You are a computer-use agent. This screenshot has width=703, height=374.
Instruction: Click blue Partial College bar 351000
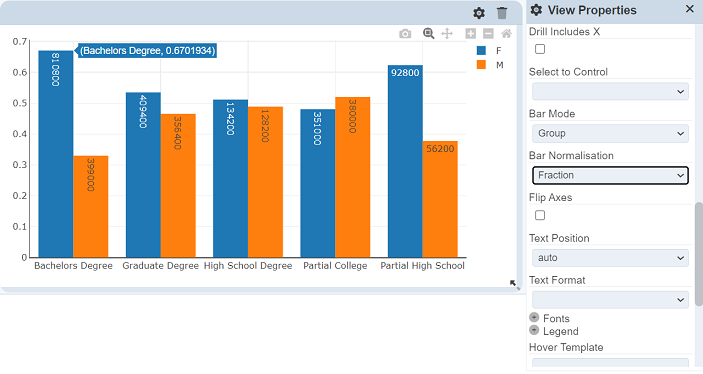pyautogui.click(x=317, y=183)
